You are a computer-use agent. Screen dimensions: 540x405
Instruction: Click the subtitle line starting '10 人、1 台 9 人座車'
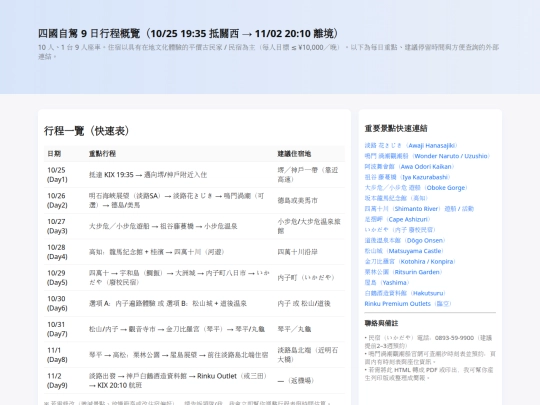click(269, 52)
